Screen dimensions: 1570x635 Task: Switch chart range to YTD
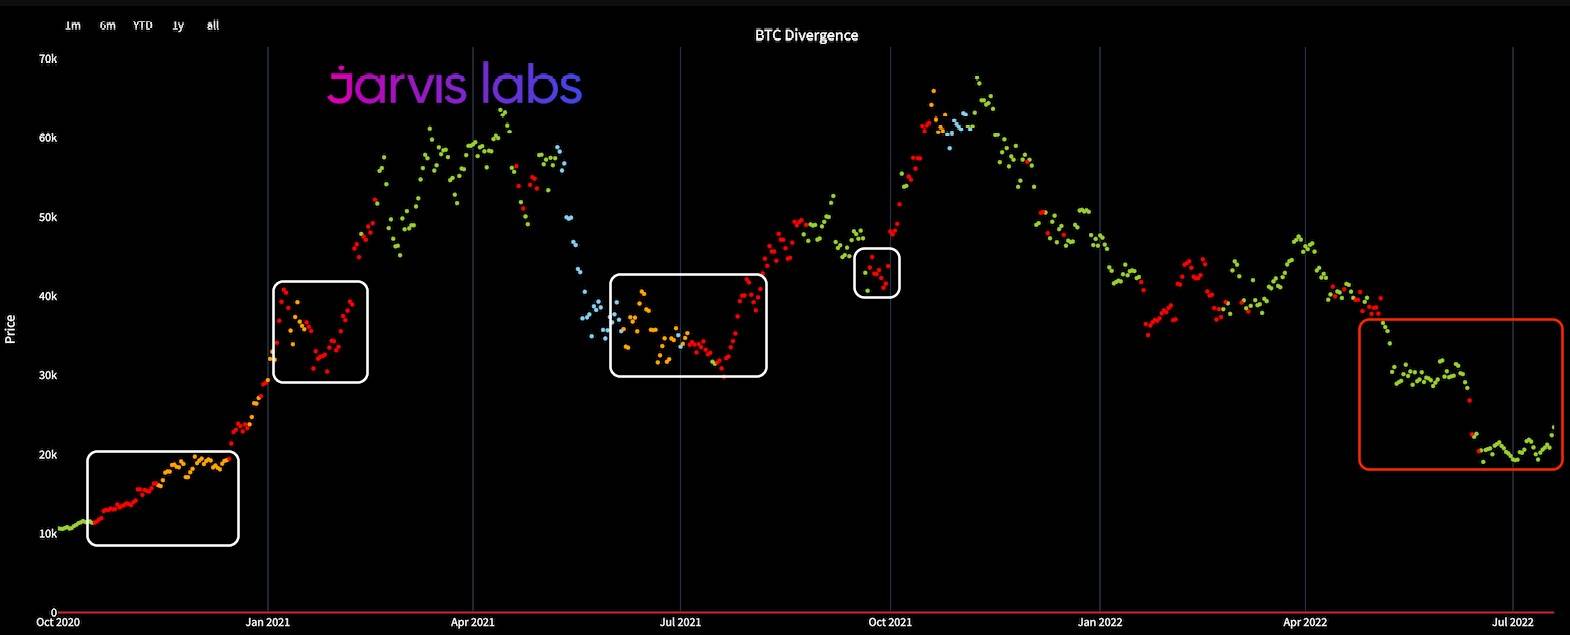143,25
